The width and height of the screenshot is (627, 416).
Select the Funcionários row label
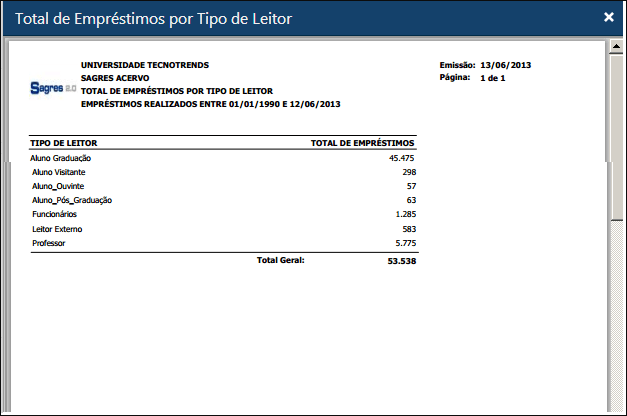(x=54, y=214)
